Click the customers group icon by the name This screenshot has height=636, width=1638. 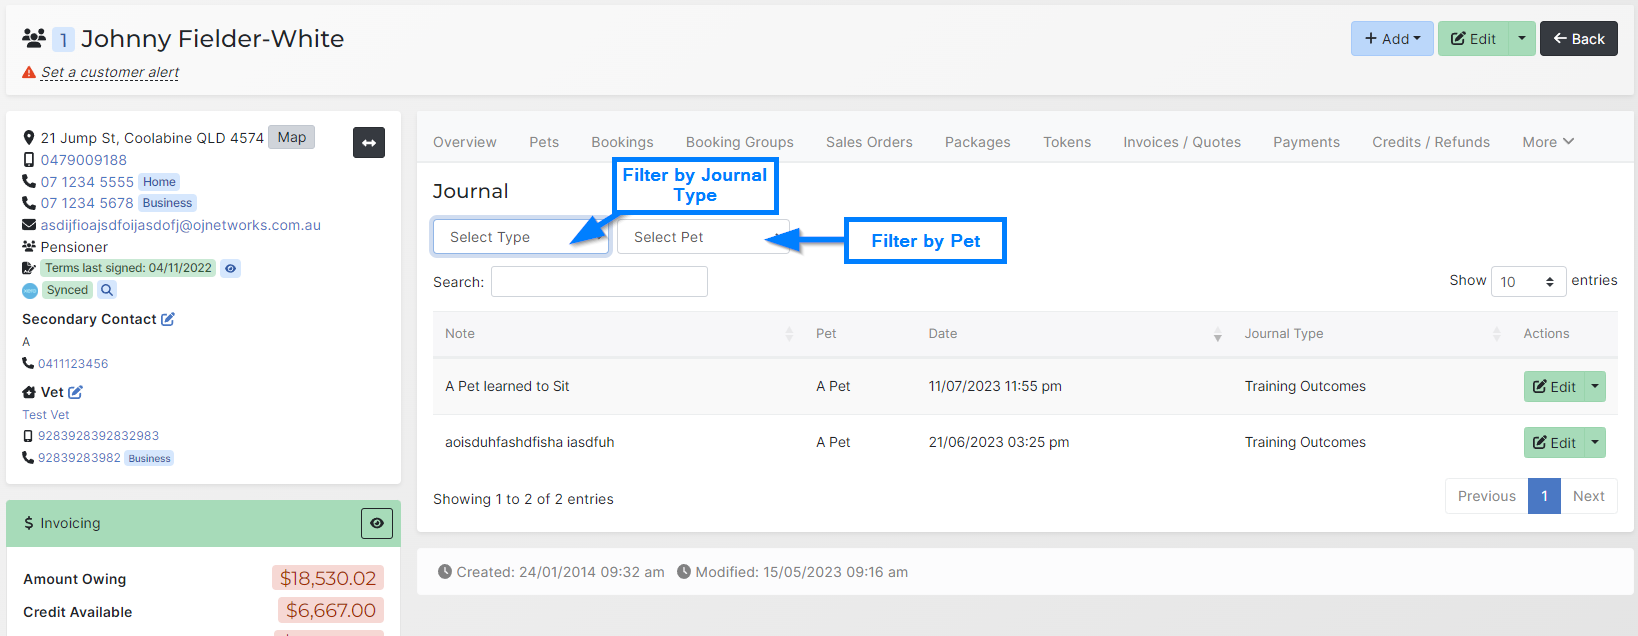coord(34,39)
